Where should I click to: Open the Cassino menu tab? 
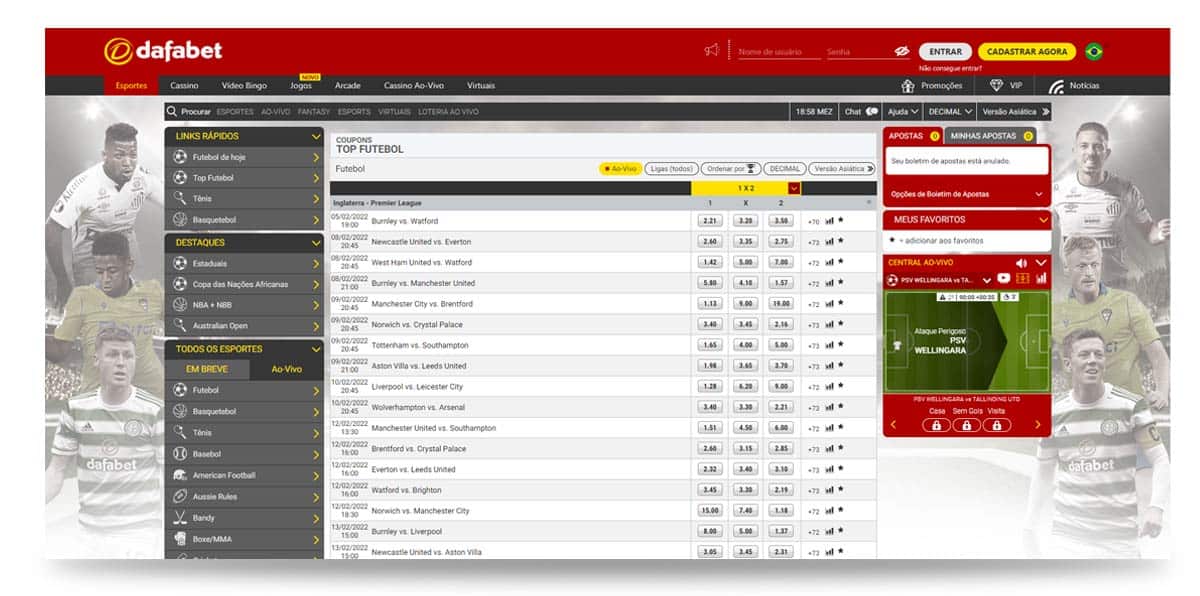tap(184, 86)
